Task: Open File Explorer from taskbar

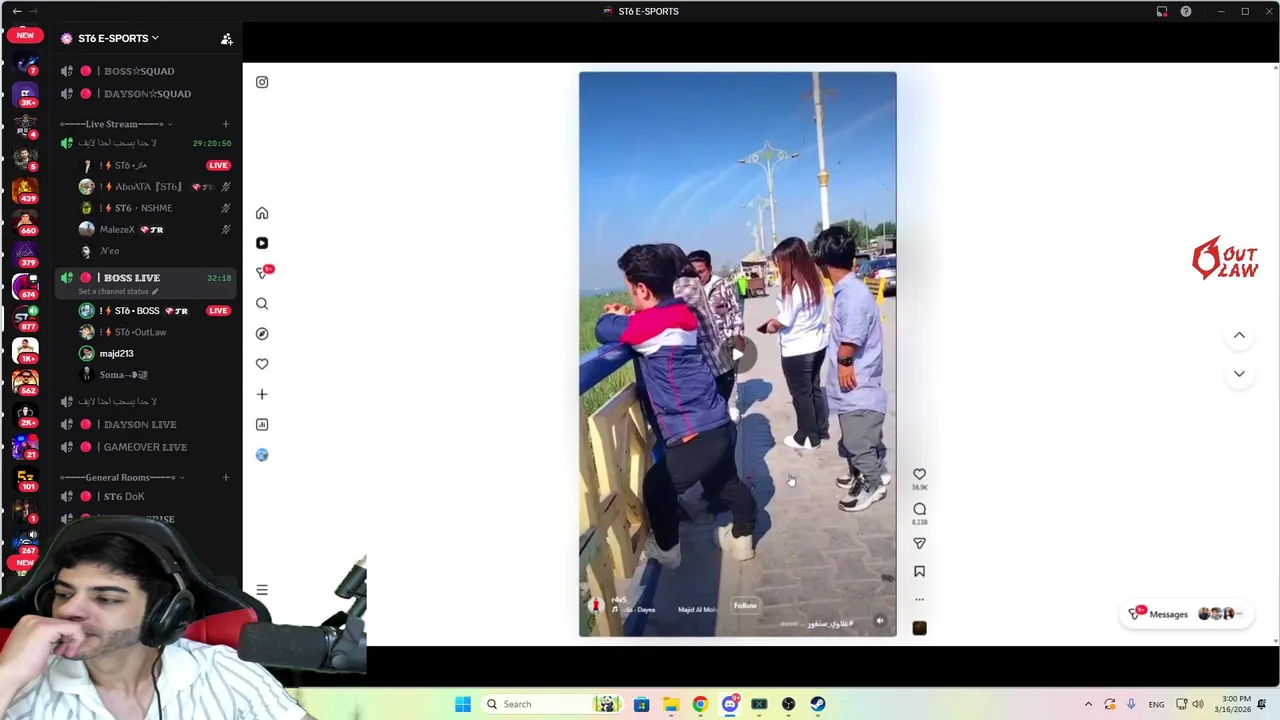Action: click(x=671, y=704)
